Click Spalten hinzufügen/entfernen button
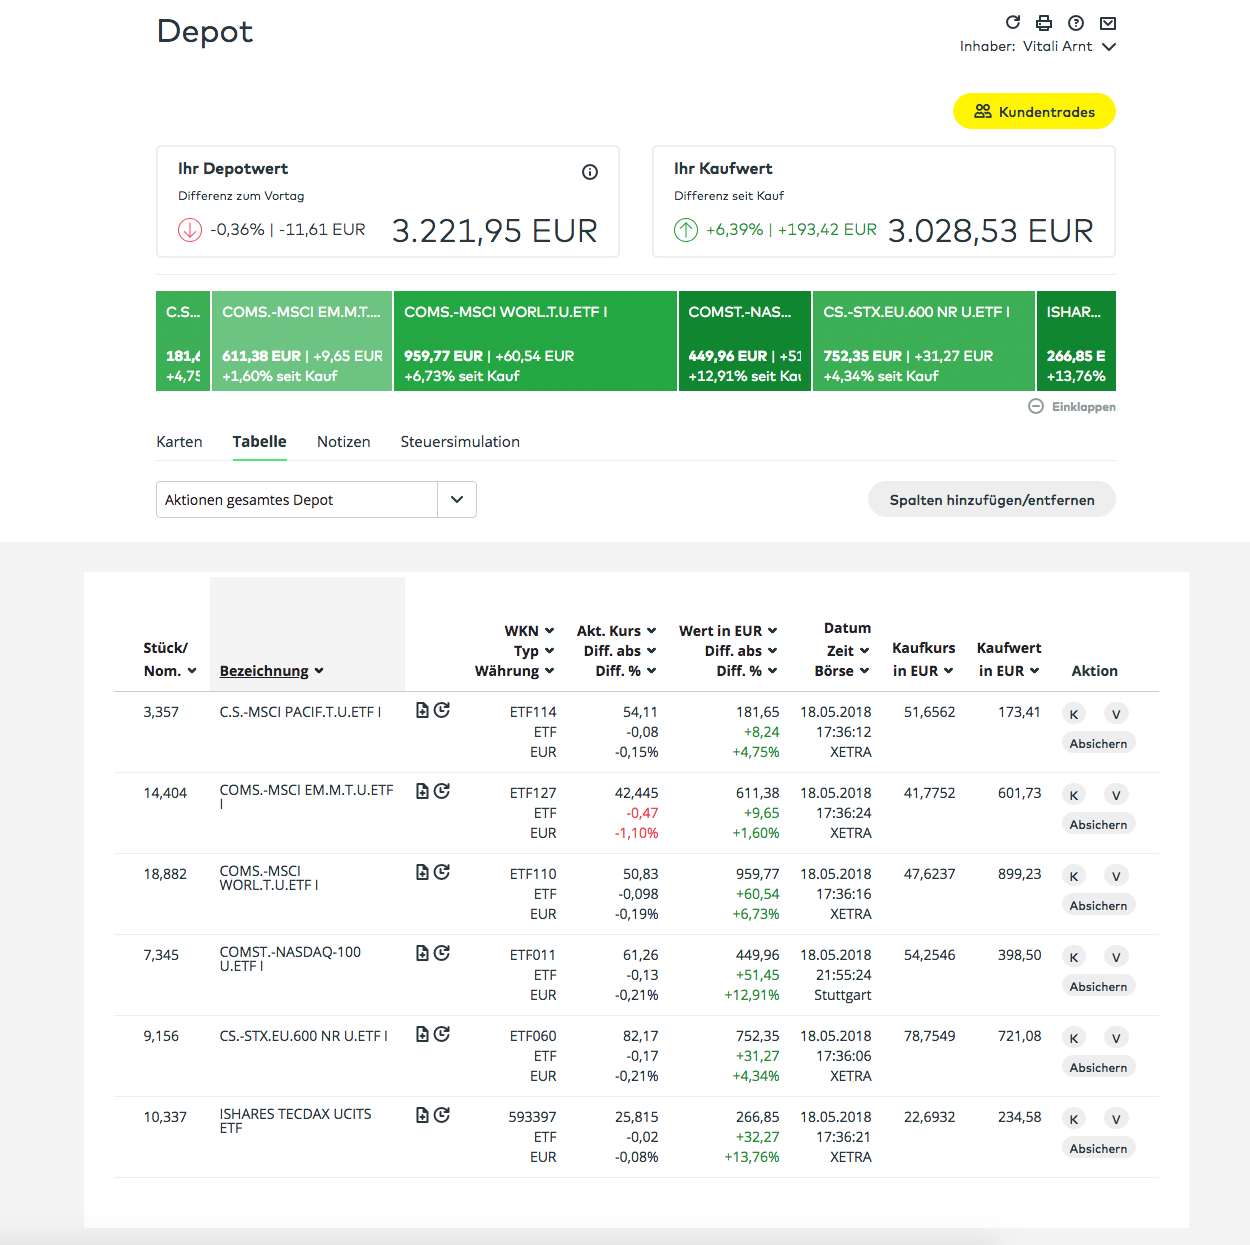Viewport: 1250px width, 1245px height. tap(992, 499)
